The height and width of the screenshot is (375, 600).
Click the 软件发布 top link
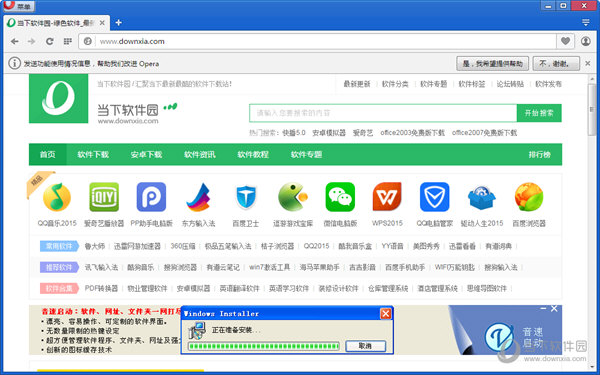pyautogui.click(x=548, y=84)
